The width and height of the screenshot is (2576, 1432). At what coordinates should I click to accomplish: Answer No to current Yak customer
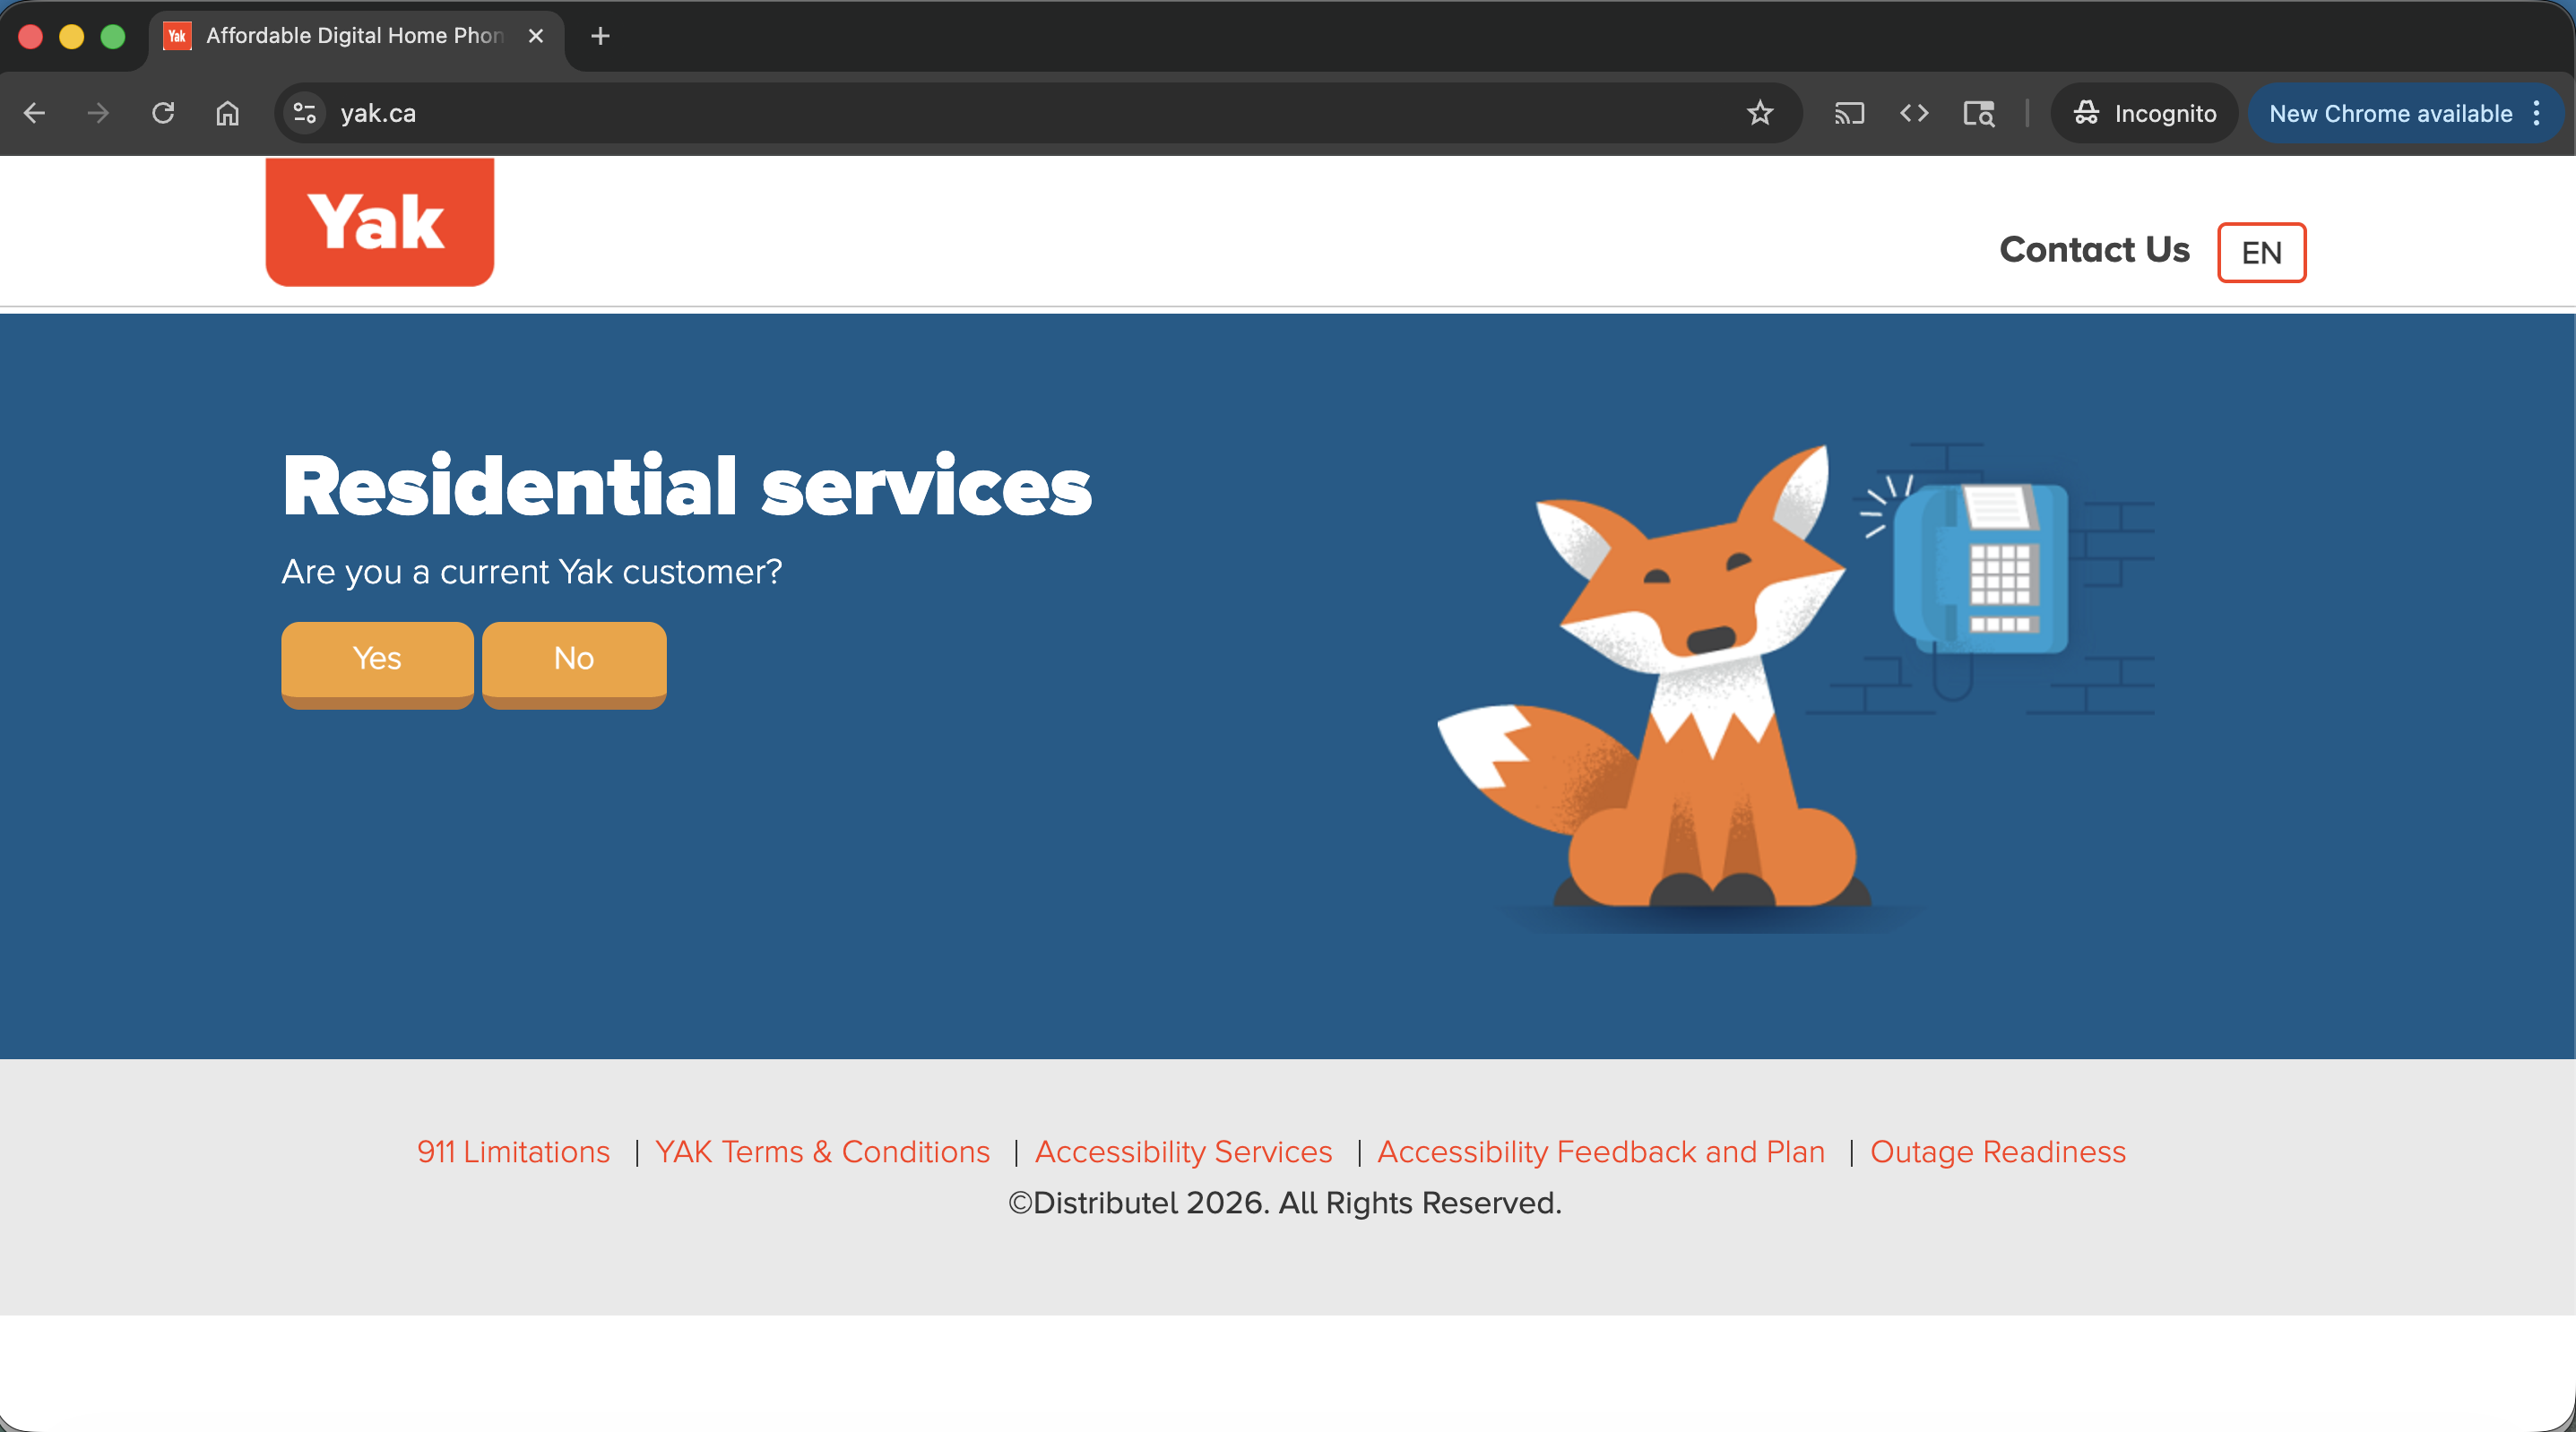pos(574,664)
